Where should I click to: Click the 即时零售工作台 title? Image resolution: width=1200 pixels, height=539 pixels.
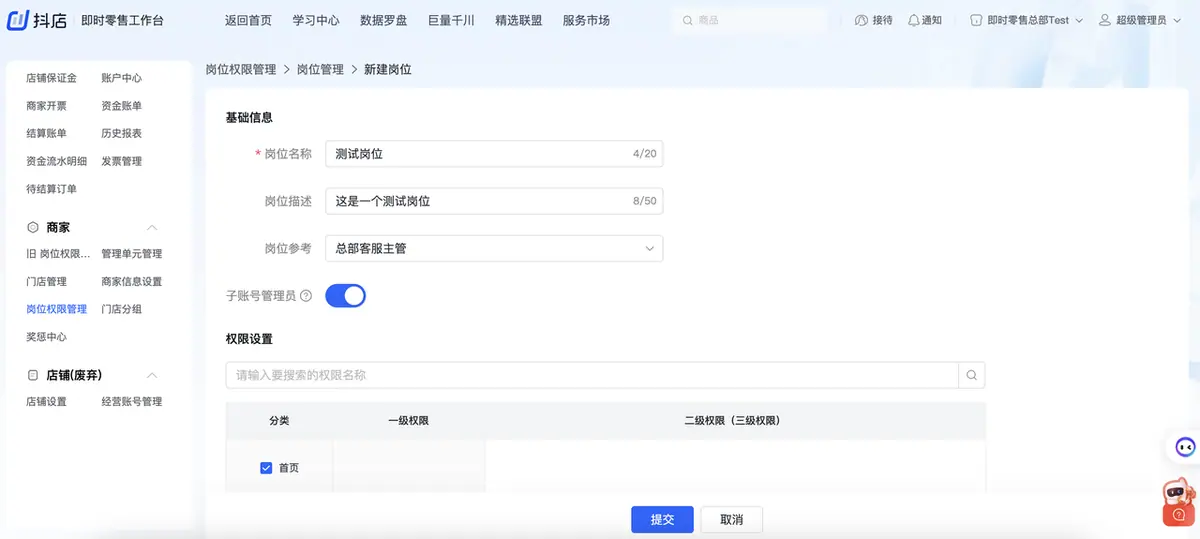pyautogui.click(x=122, y=20)
